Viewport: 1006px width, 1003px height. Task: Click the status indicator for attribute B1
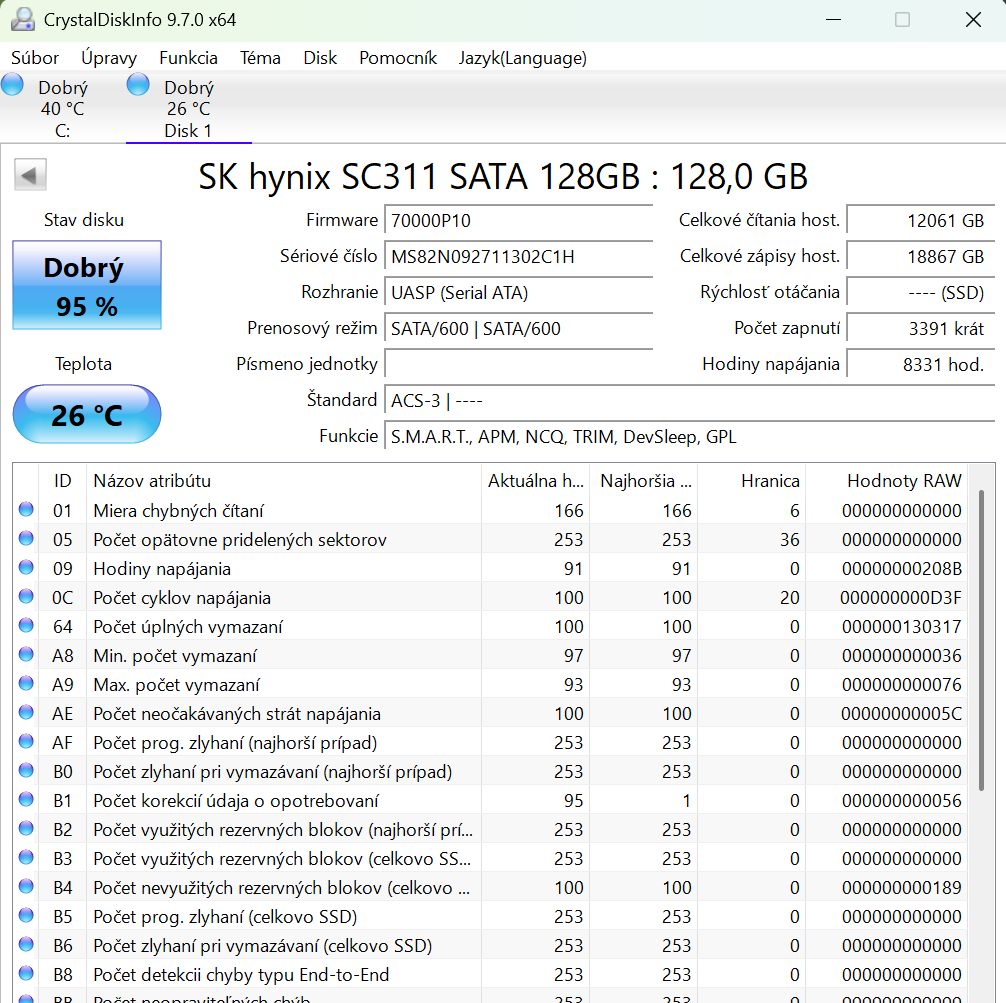25,800
